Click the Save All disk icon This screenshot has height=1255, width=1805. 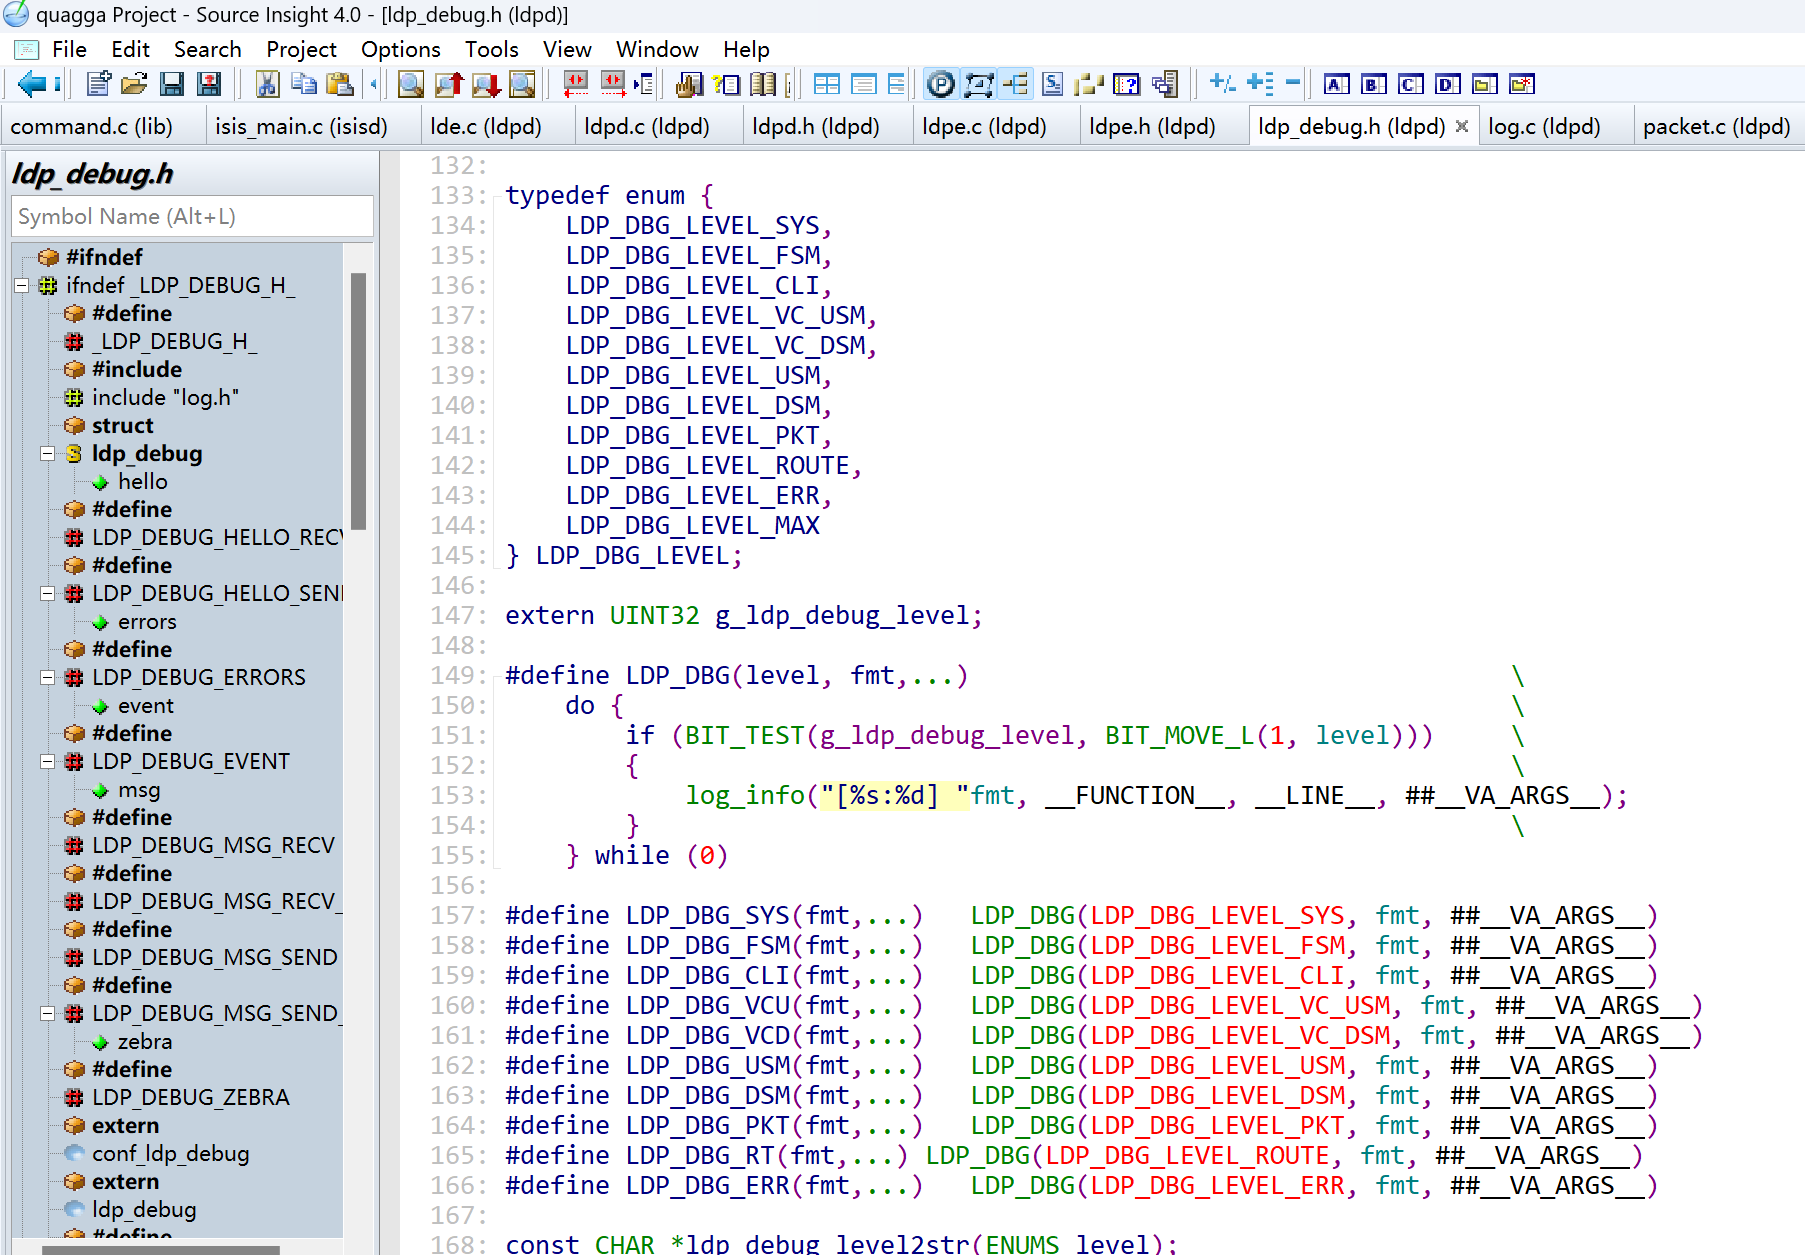[x=209, y=84]
